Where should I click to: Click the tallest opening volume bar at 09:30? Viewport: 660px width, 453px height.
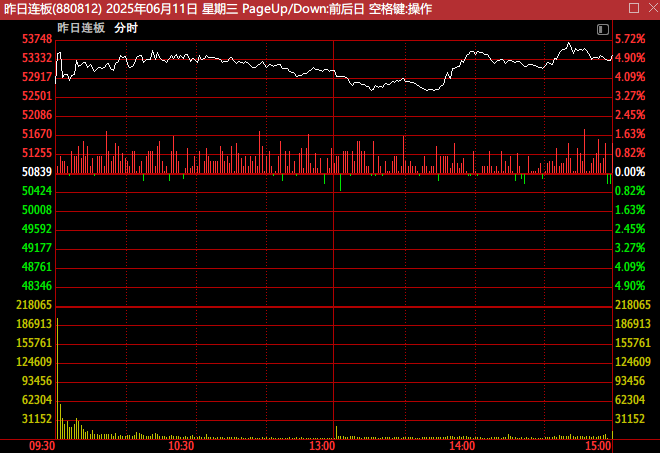click(x=58, y=378)
